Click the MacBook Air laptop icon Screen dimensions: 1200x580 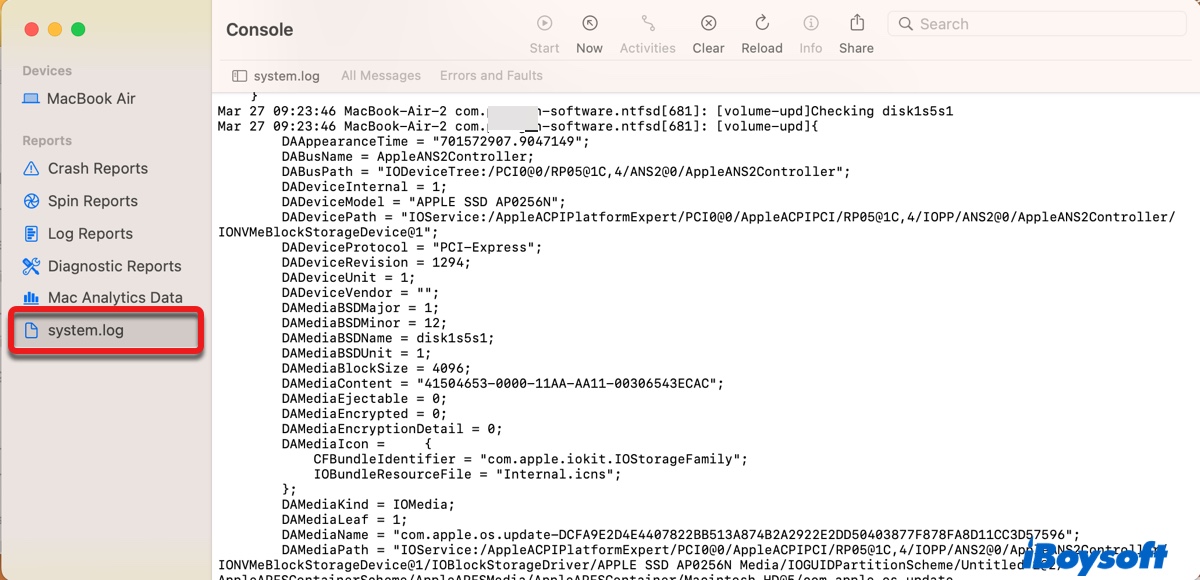click(x=31, y=99)
